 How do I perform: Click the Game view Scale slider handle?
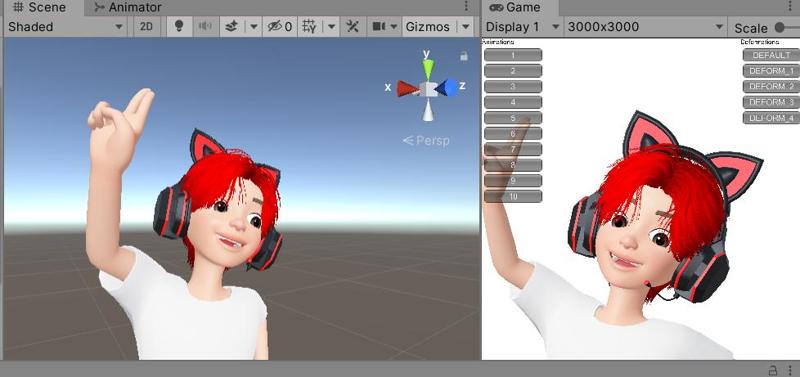(780, 28)
